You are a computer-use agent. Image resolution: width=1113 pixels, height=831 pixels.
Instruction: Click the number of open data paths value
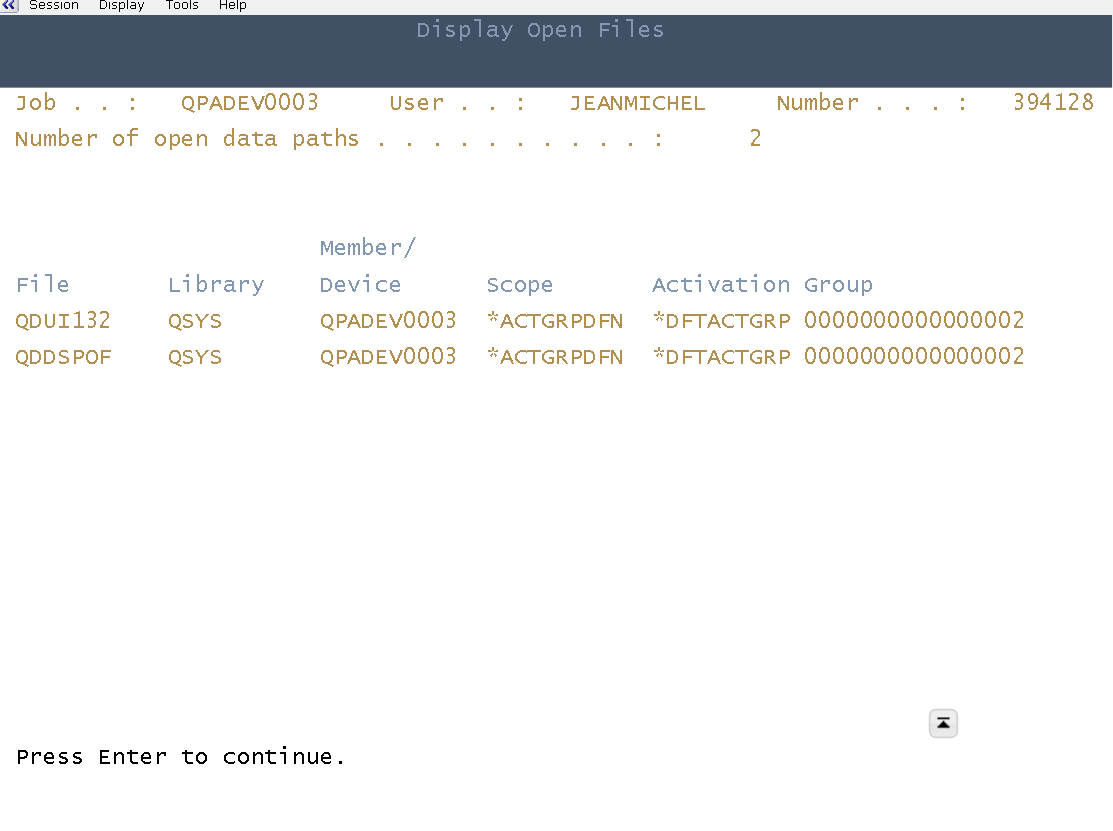pos(755,138)
